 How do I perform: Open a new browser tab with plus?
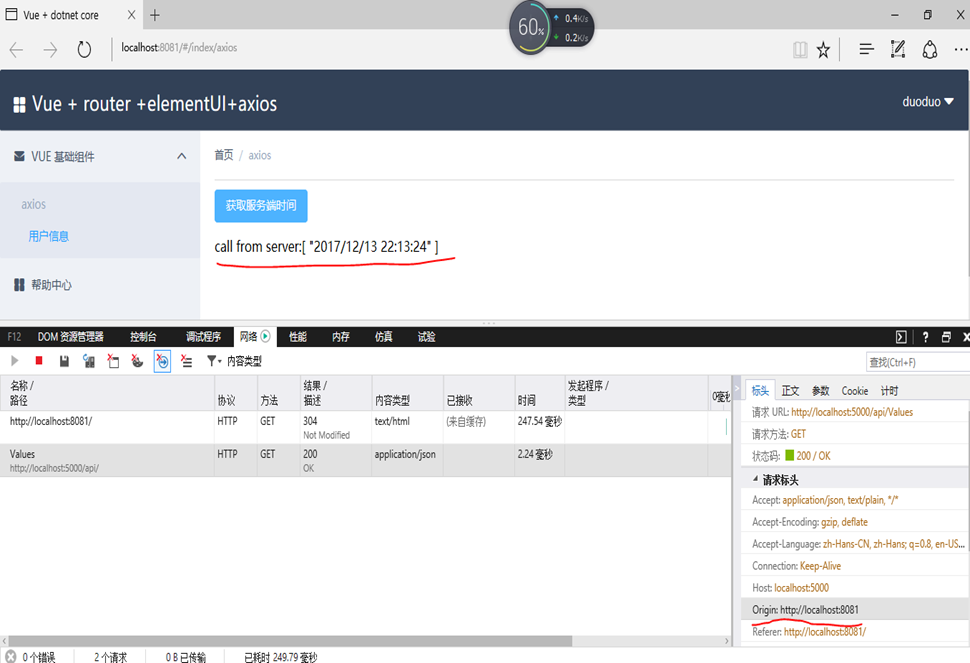tap(155, 15)
